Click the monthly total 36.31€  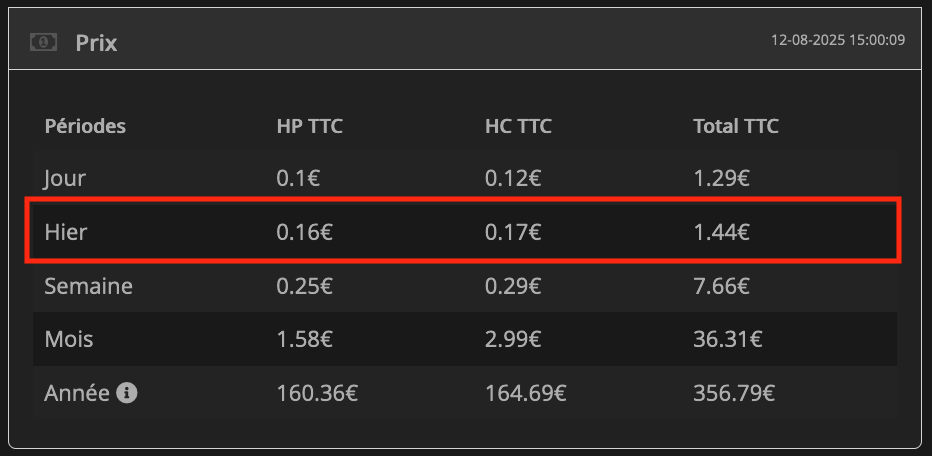point(727,339)
